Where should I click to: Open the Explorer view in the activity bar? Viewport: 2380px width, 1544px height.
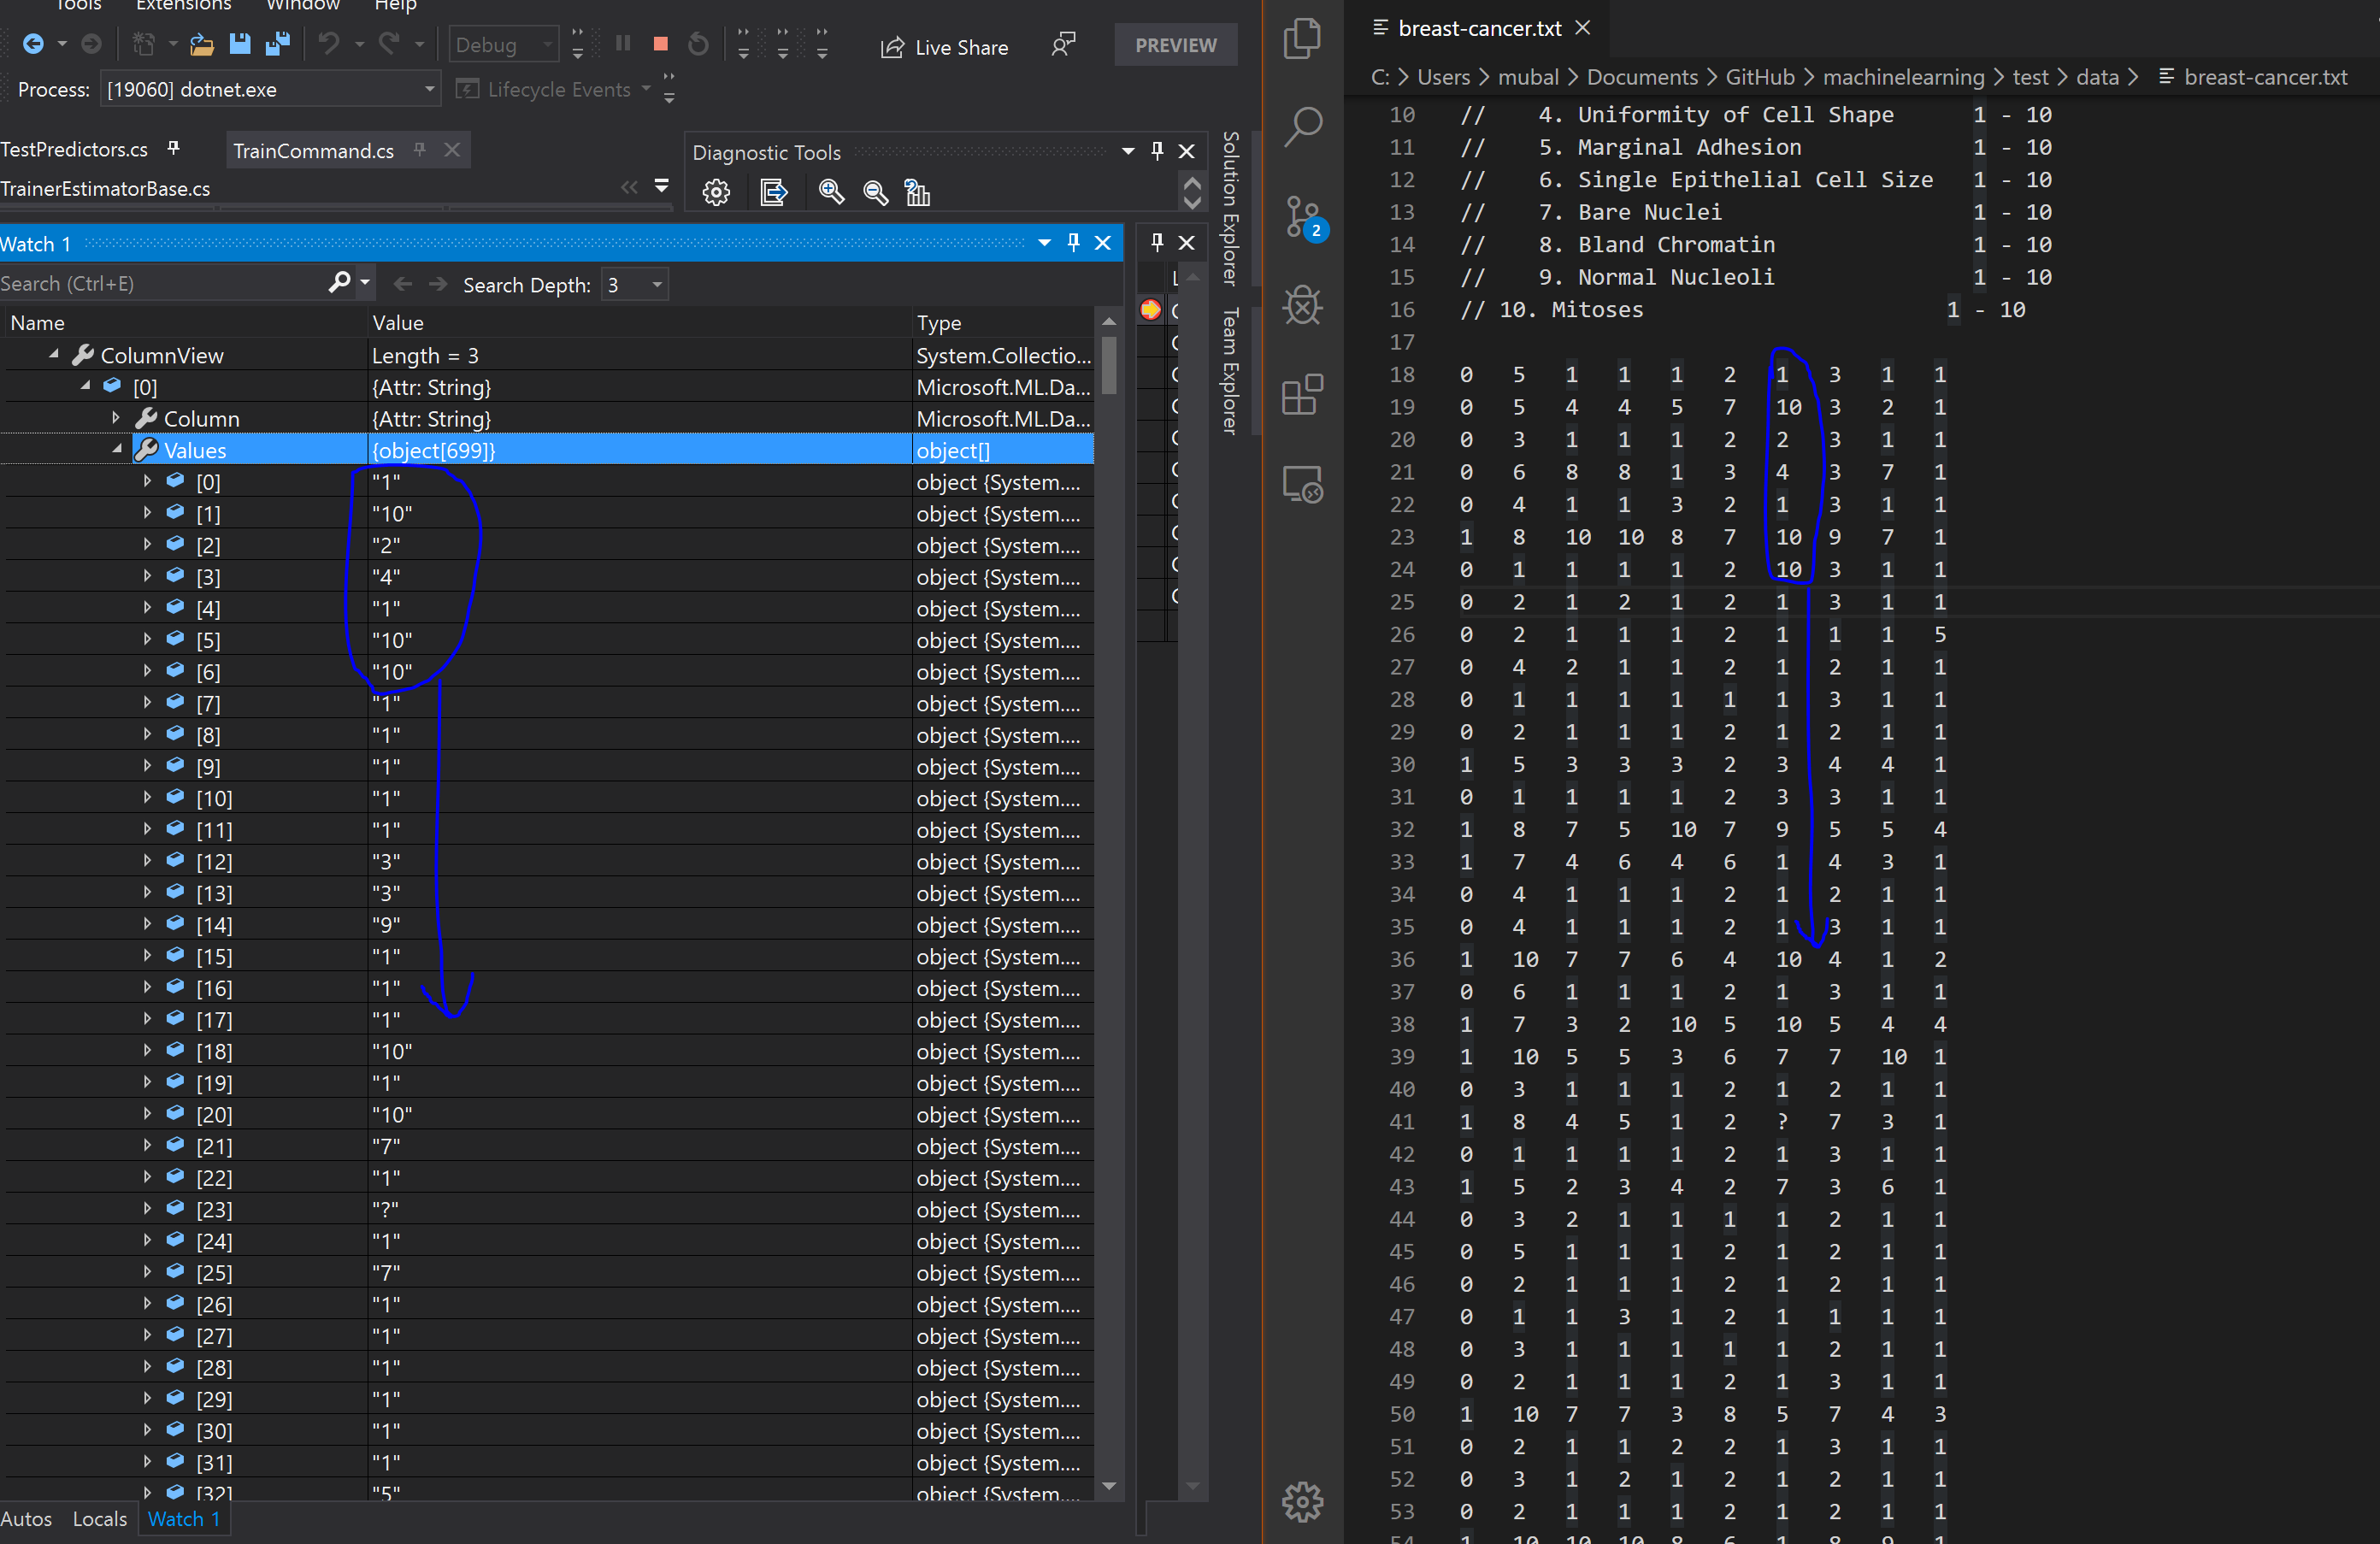1303,38
